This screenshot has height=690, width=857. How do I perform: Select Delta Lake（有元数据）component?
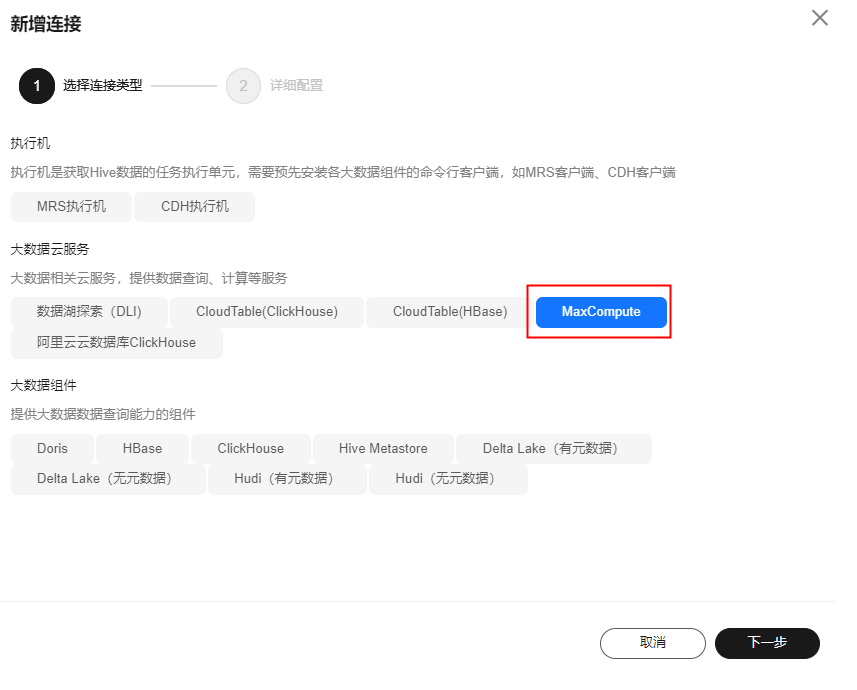coord(554,449)
